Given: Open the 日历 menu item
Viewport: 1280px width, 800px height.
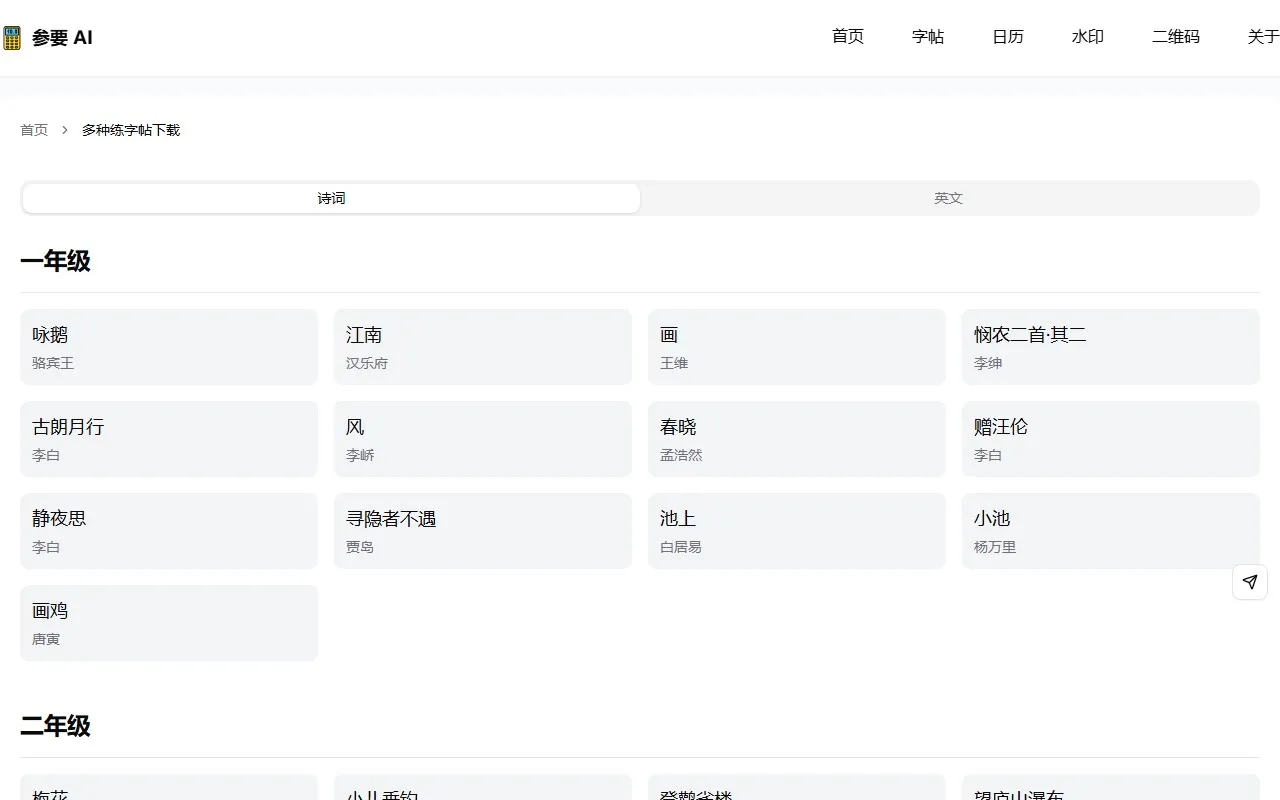Looking at the screenshot, I should tap(1008, 37).
